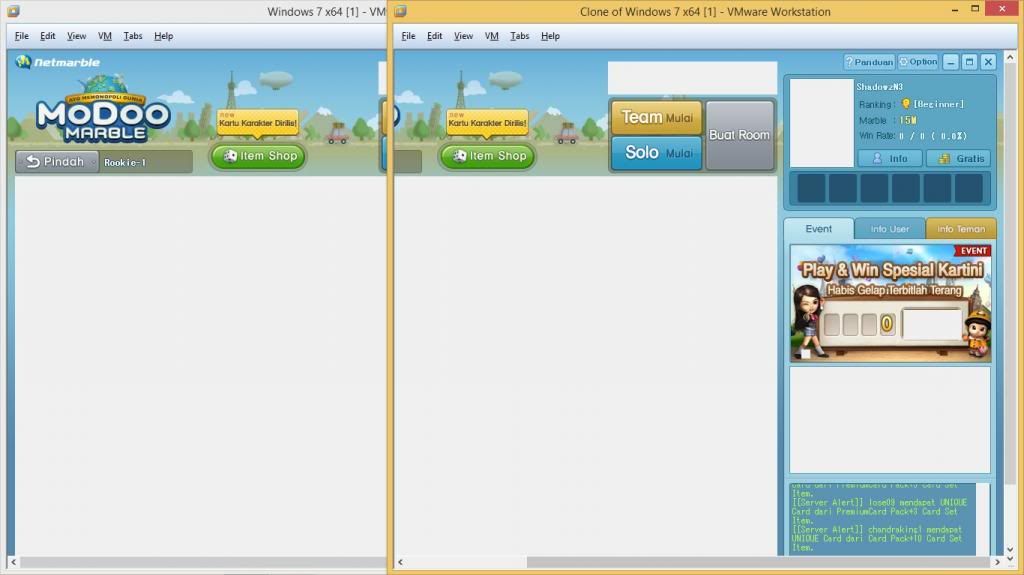Click ShadowzN3 player name
This screenshot has height=575, width=1024.
coord(879,87)
